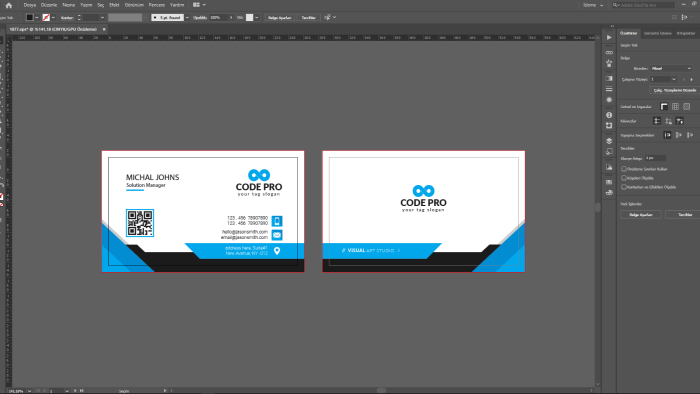This screenshot has width=700, height=394.
Task: Open the Nesne menu
Action: [68, 5]
